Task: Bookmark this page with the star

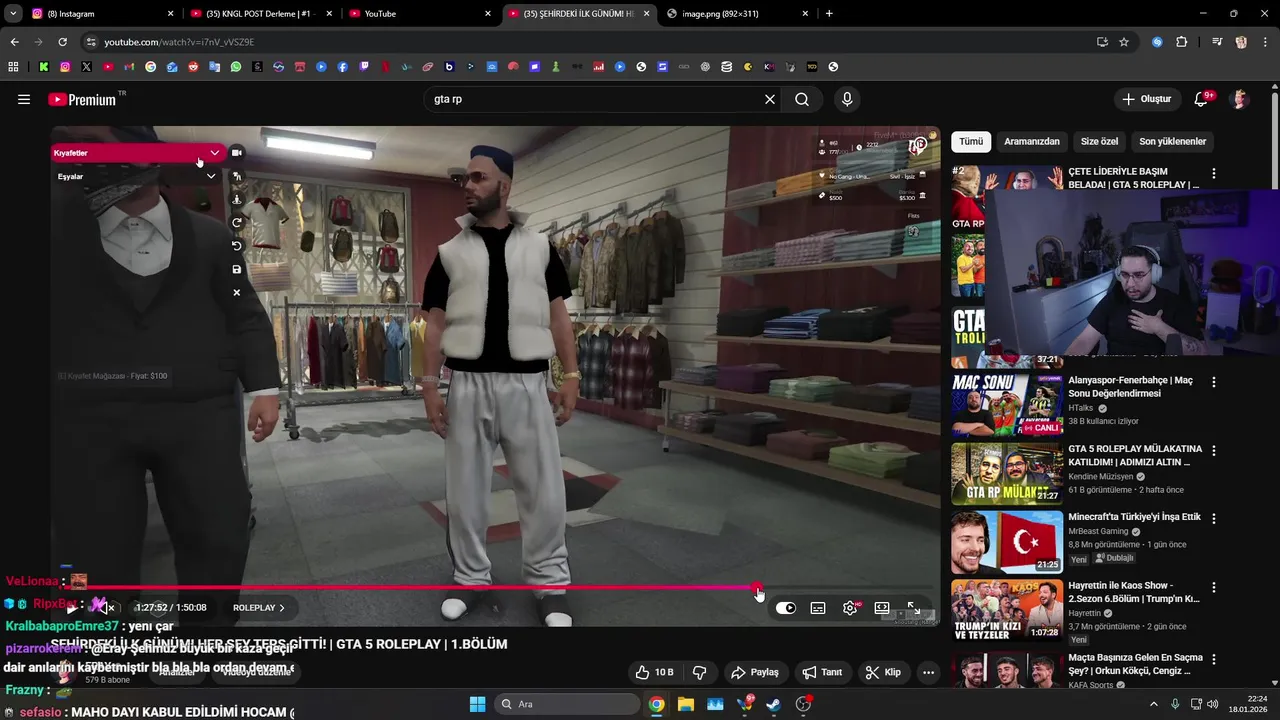Action: coord(1124,42)
